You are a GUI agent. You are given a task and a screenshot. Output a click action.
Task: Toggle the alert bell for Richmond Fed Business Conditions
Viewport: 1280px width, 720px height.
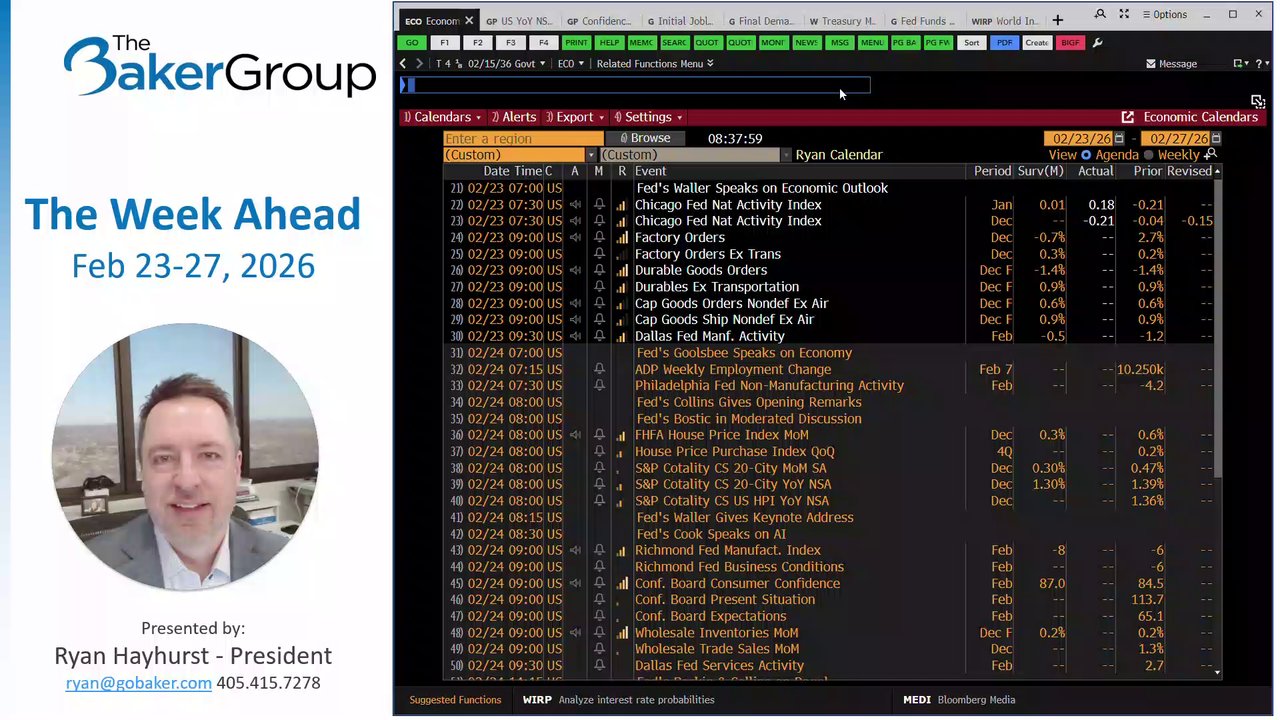click(x=599, y=568)
